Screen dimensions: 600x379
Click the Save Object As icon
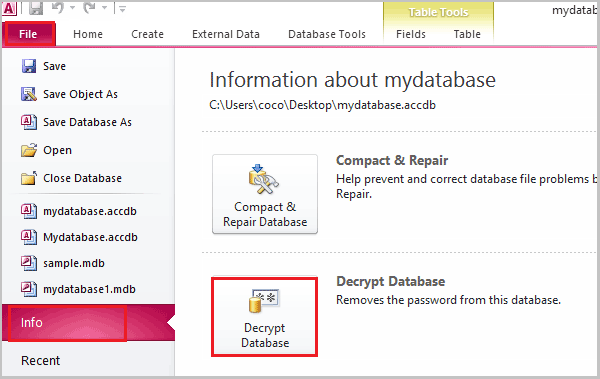click(x=29, y=94)
